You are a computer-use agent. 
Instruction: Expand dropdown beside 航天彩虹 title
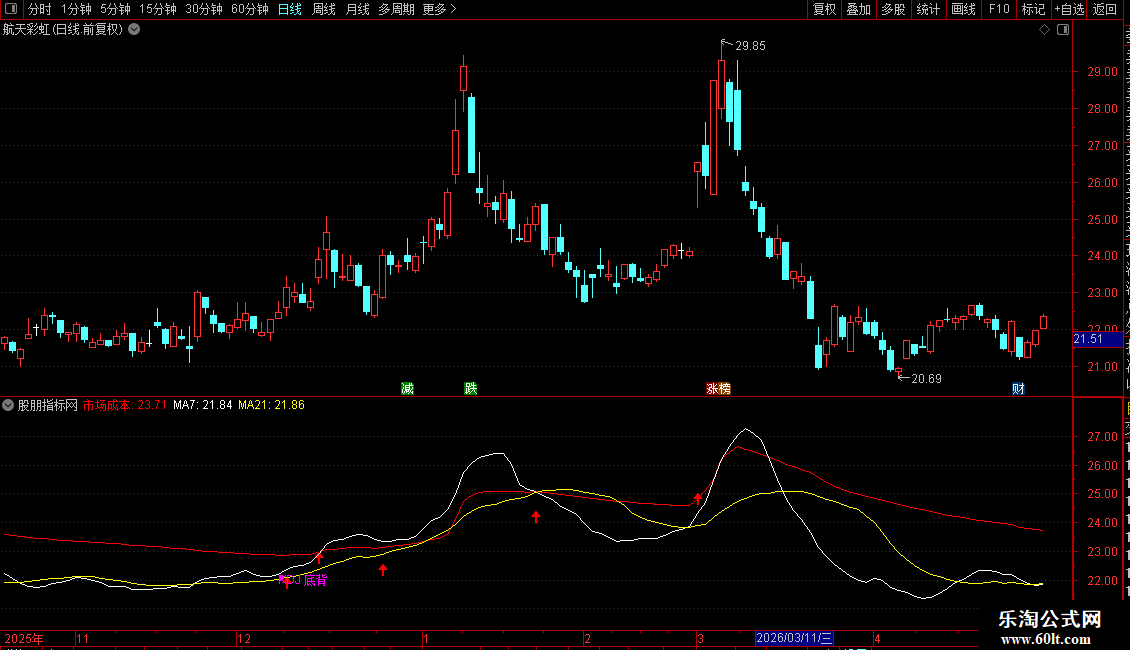click(134, 30)
